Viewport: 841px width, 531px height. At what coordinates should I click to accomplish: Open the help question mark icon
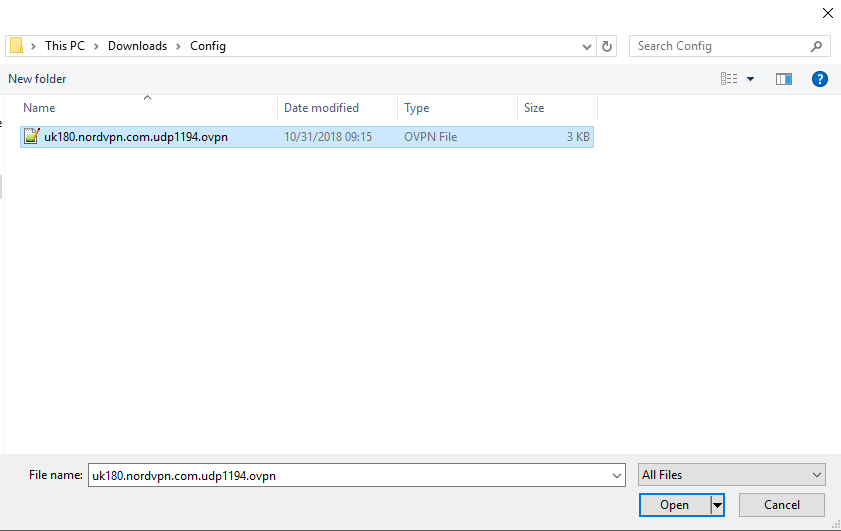click(820, 79)
